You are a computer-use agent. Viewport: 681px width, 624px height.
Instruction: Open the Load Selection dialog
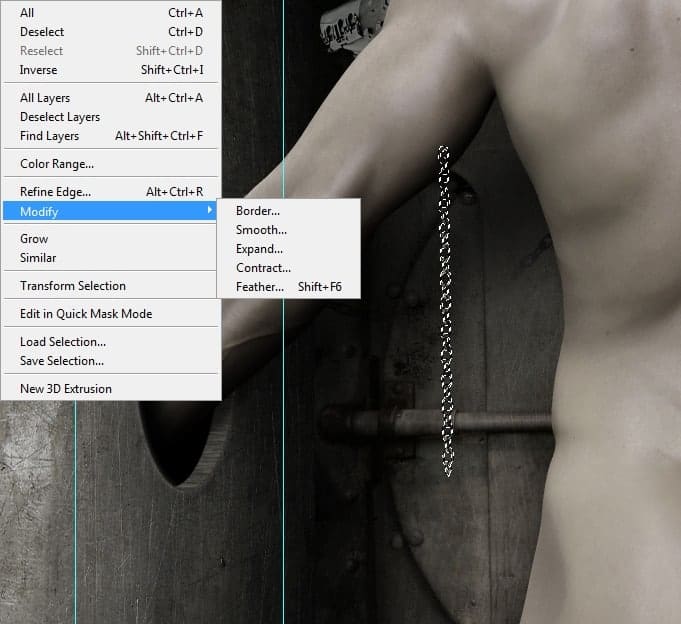tap(111, 342)
